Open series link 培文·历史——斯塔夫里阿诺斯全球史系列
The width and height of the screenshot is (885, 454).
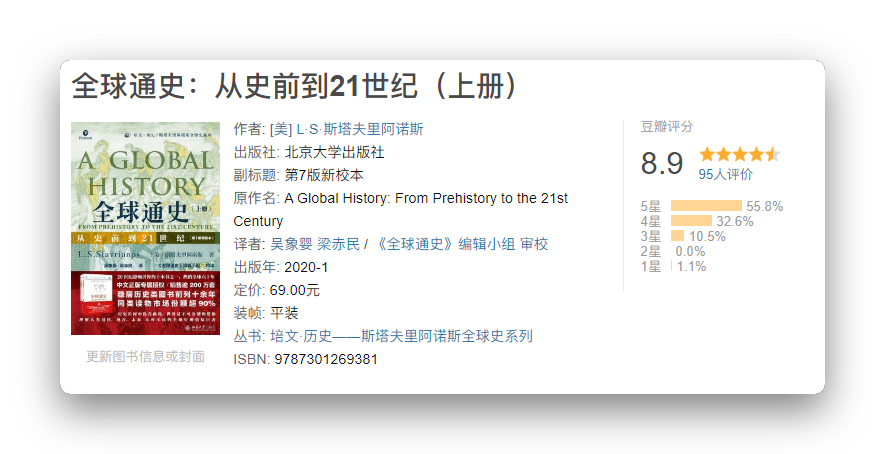coord(401,337)
